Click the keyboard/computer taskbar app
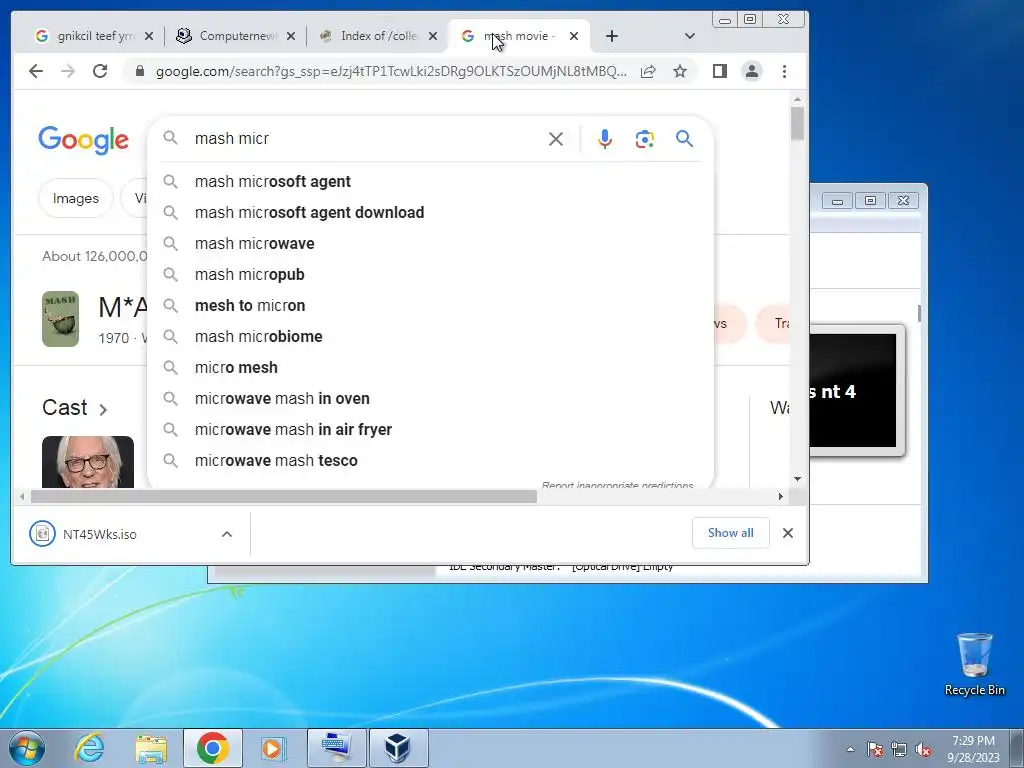Image resolution: width=1024 pixels, height=768 pixels. 337,748
